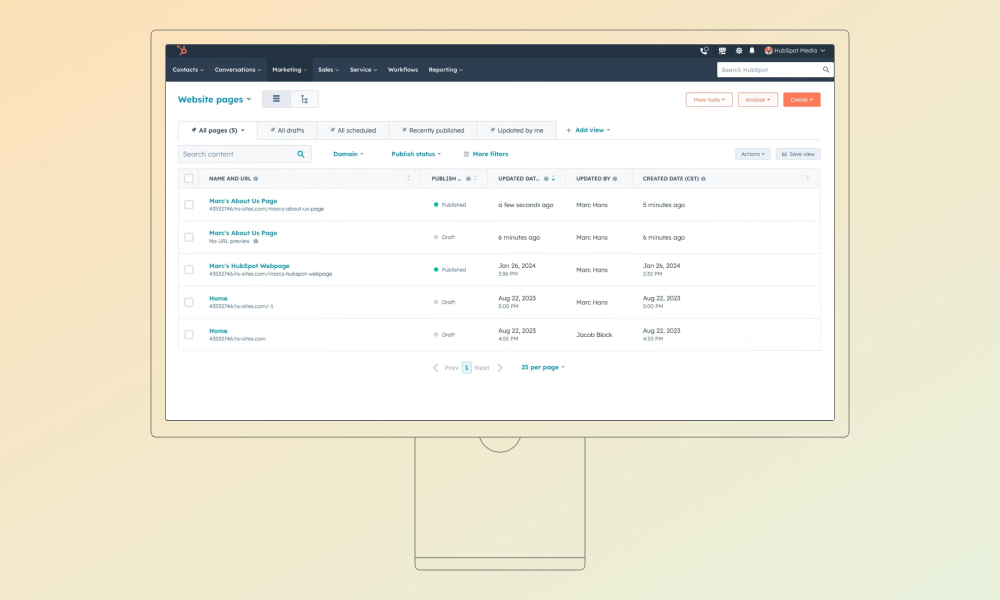This screenshot has height=600, width=1000.
Task: Click the magnifying glass search icon
Action: coord(300,154)
